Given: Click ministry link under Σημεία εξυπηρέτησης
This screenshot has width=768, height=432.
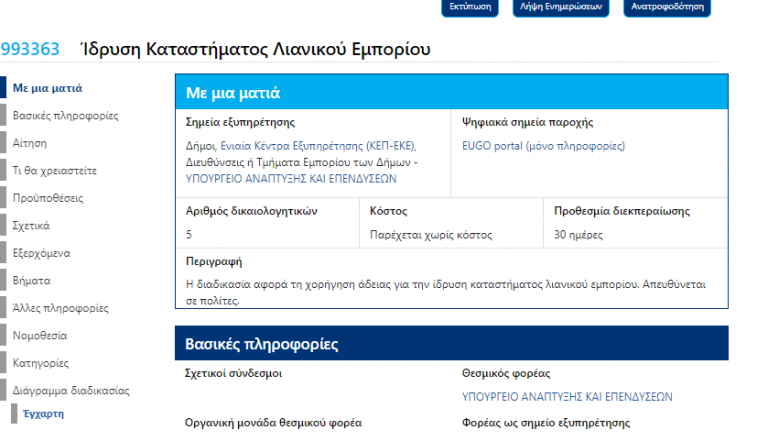Looking at the screenshot, I should click(292, 178).
